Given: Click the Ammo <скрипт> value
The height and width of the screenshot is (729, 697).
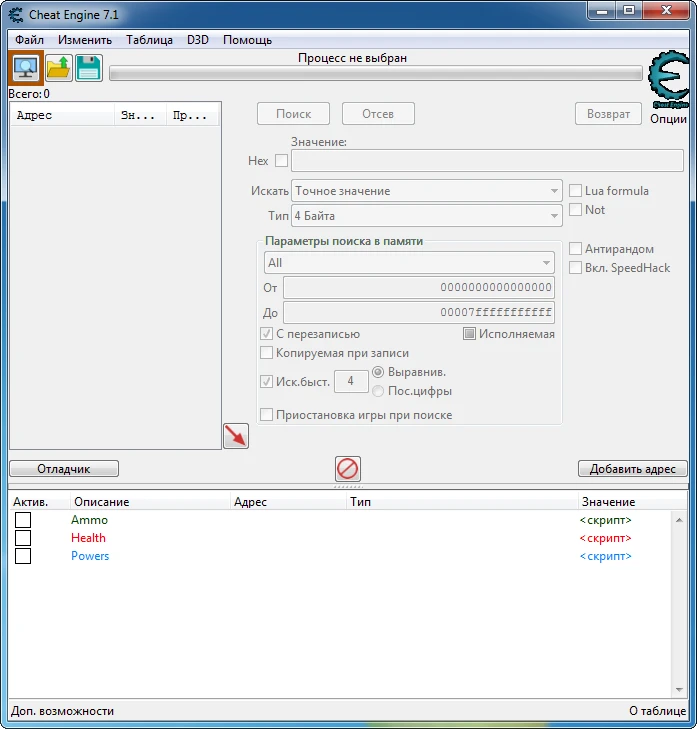Looking at the screenshot, I should 605,520.
